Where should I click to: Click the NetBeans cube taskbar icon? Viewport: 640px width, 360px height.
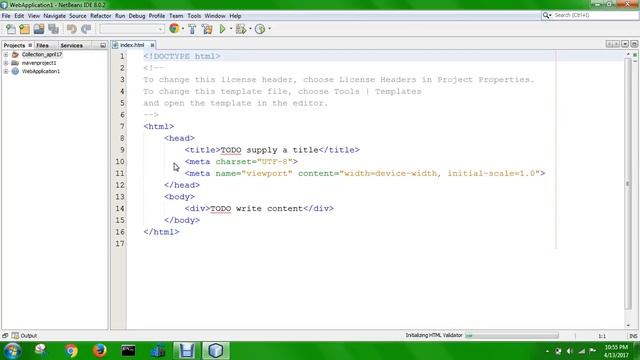(x=216, y=351)
